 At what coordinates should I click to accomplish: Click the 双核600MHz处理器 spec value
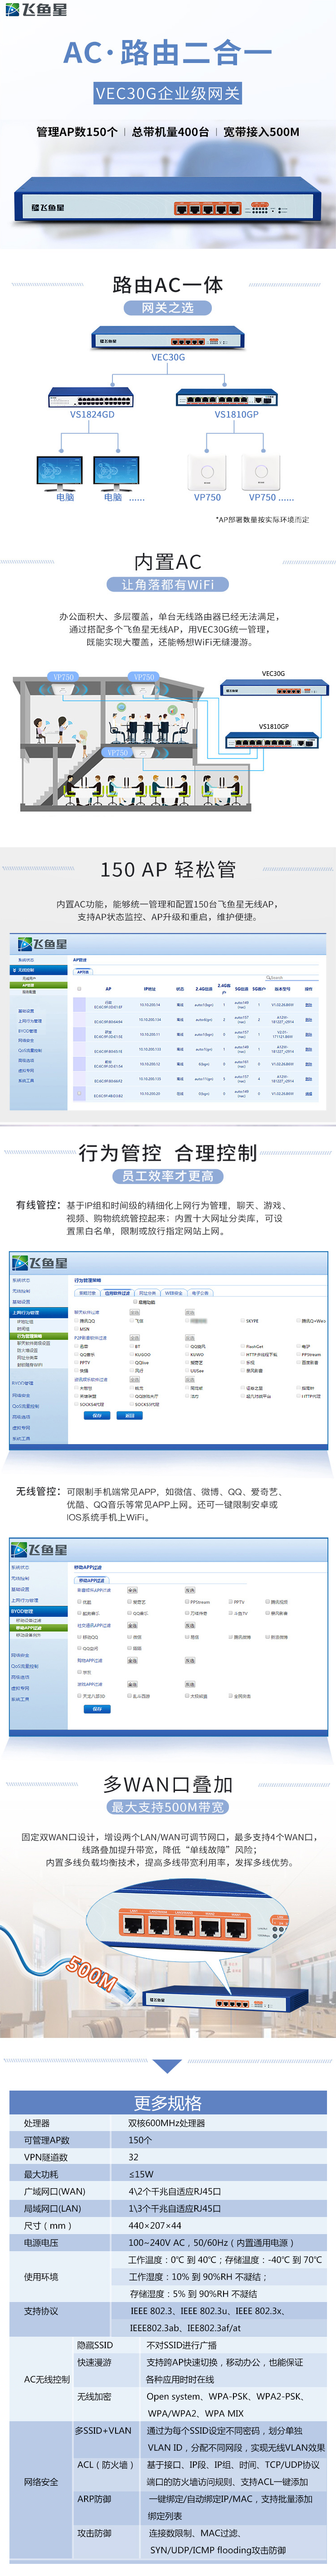(166, 2123)
